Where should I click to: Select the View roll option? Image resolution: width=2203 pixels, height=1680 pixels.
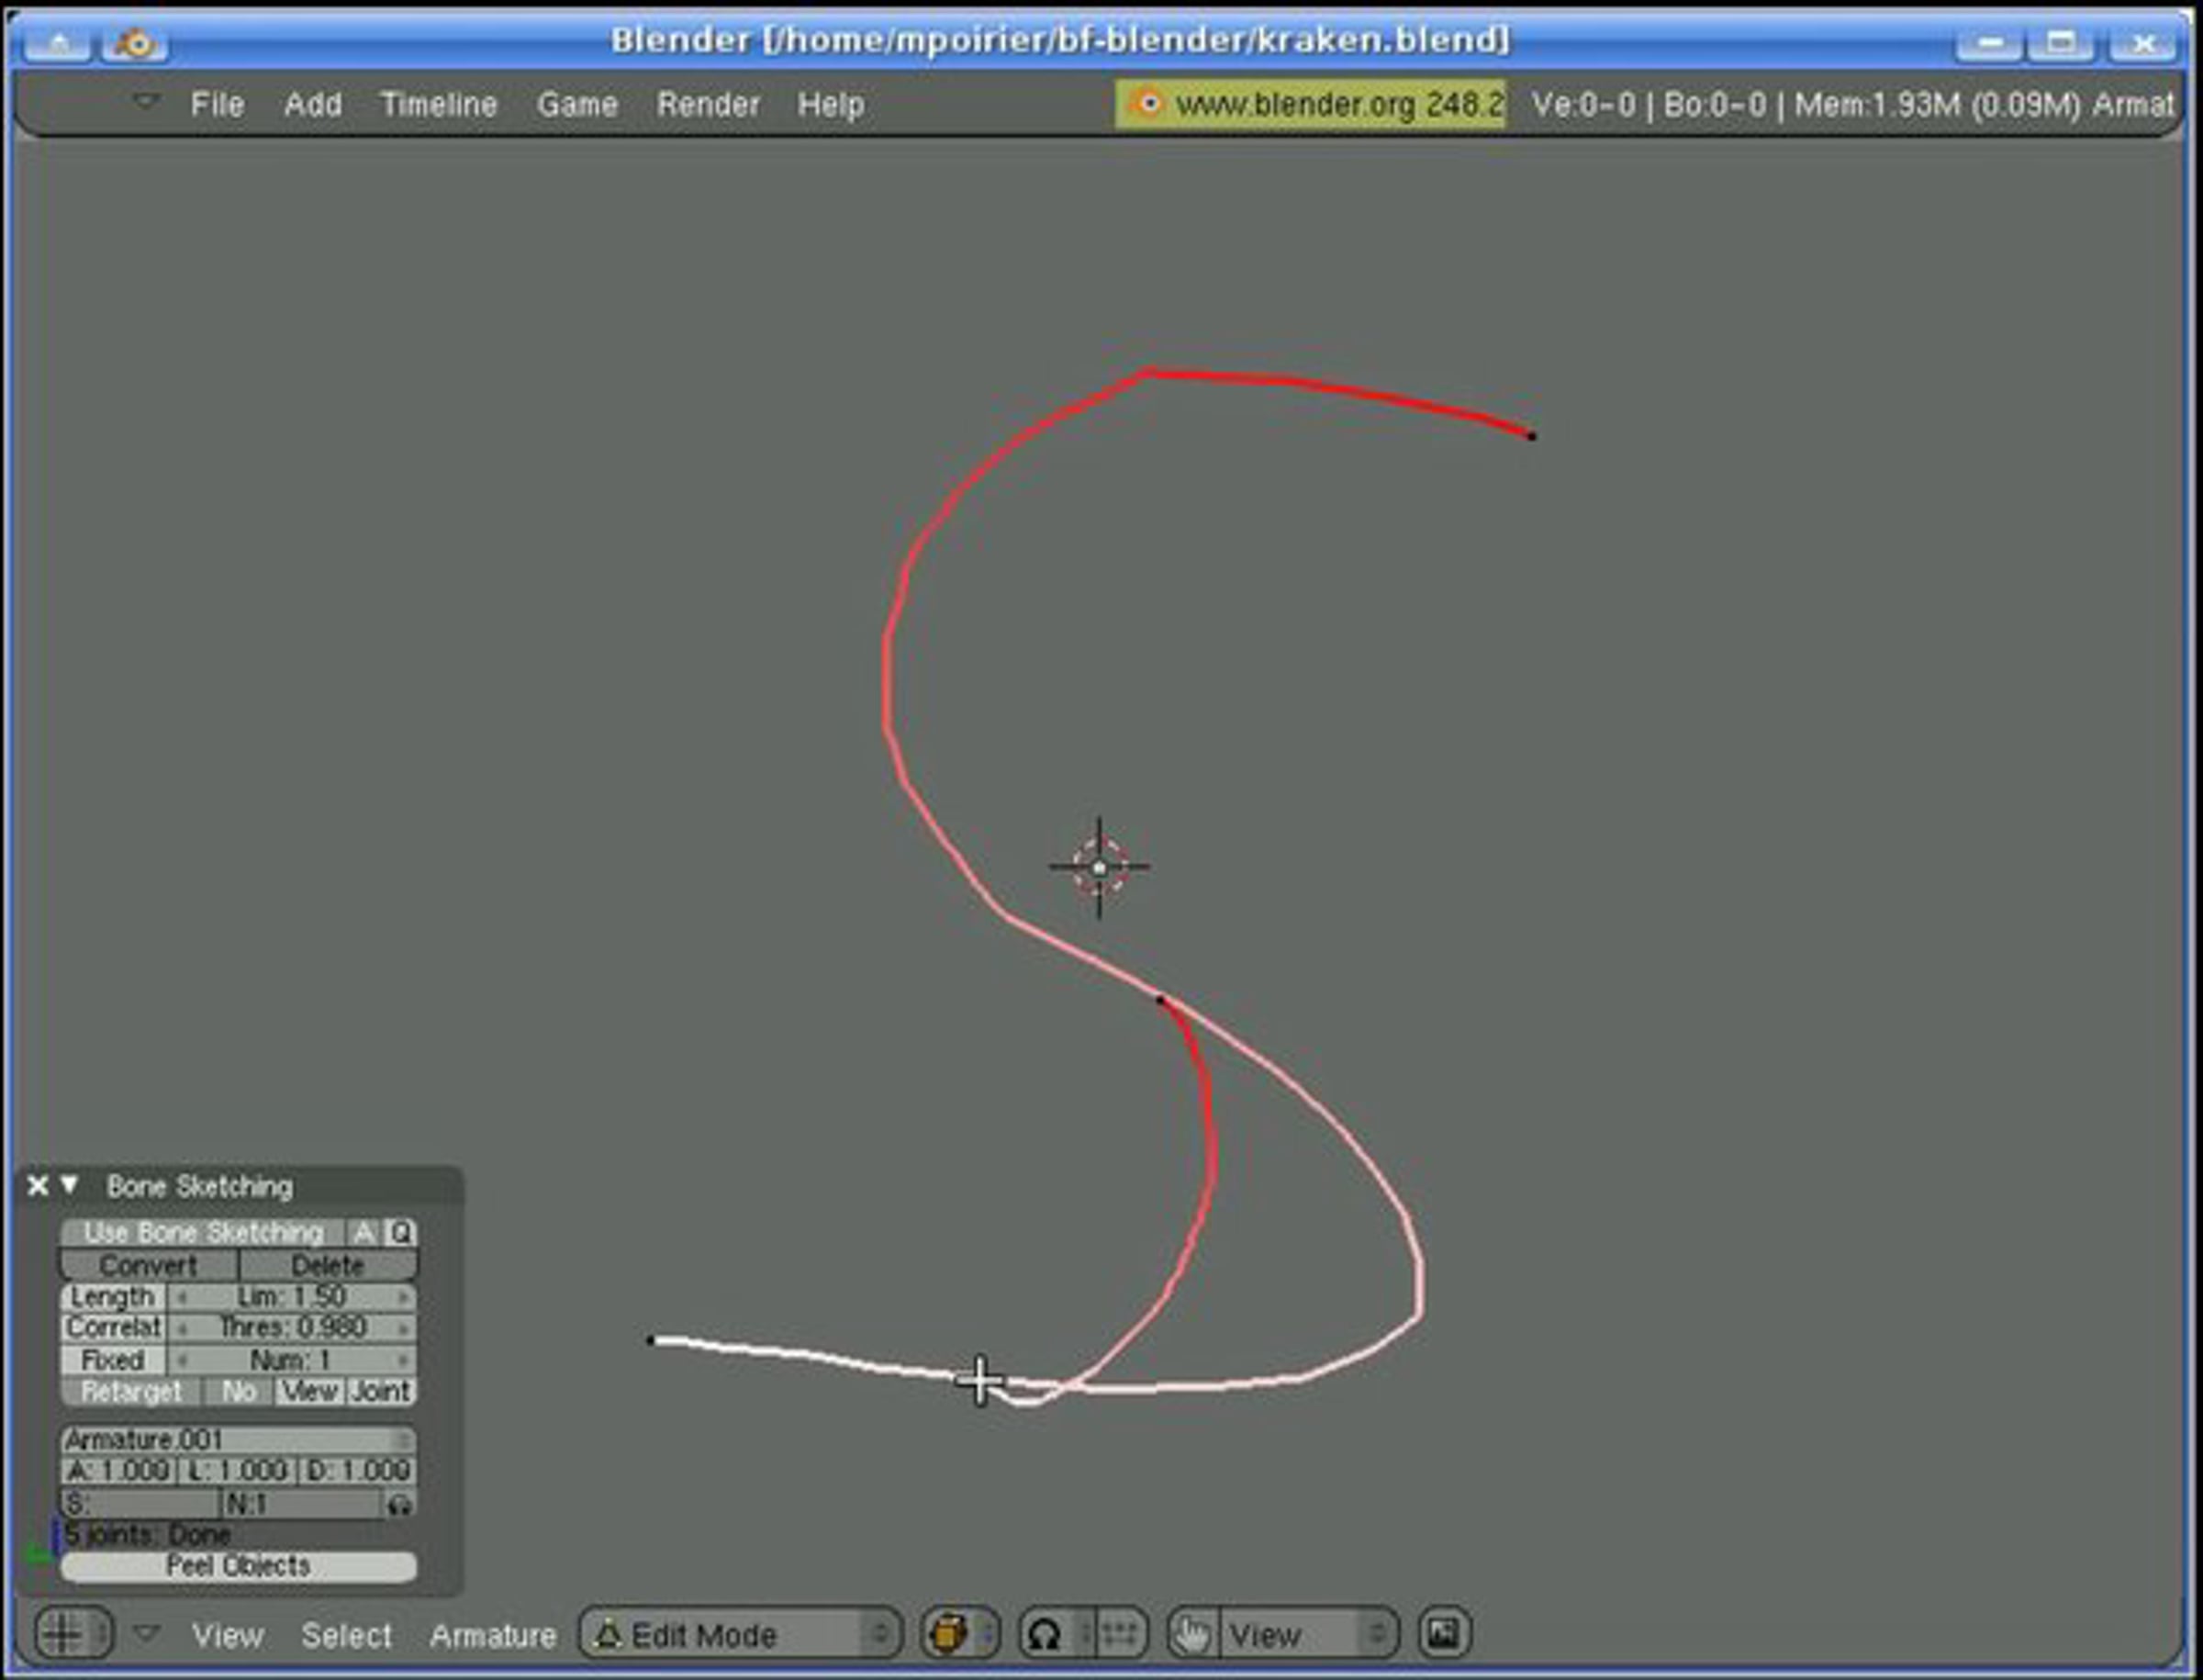[310, 1391]
